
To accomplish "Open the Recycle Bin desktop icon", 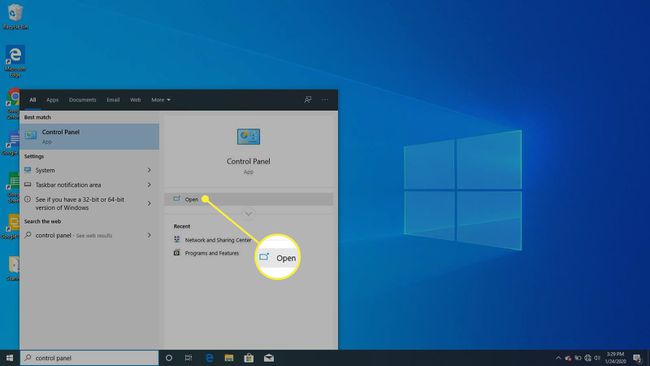I will tap(15, 17).
